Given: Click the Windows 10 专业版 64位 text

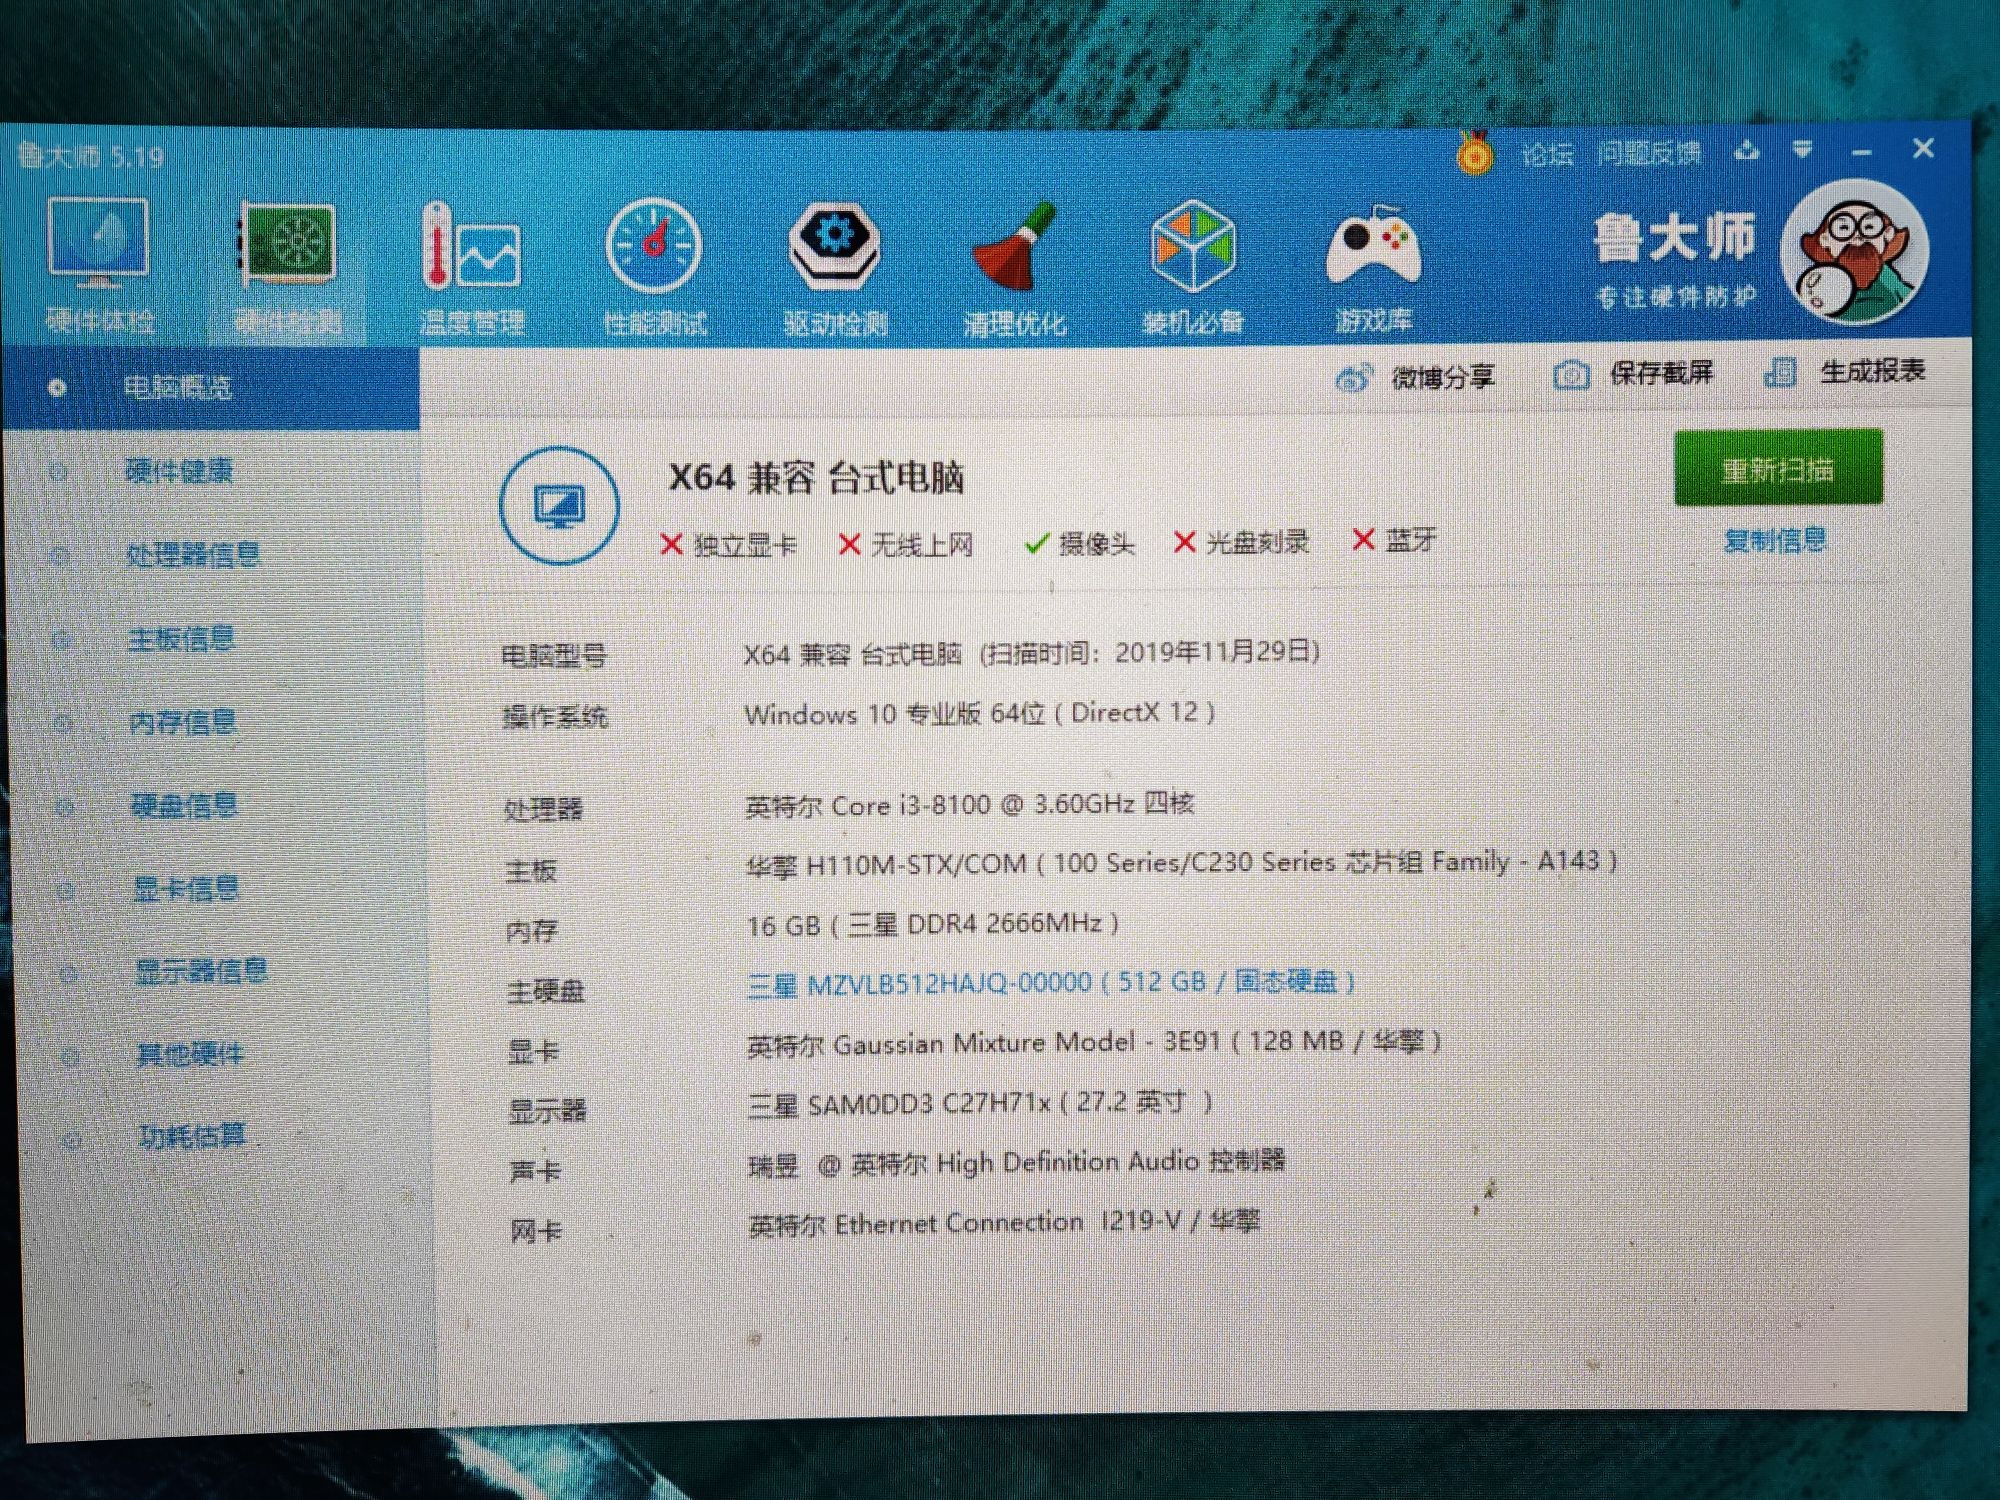Looking at the screenshot, I should point(980,714).
